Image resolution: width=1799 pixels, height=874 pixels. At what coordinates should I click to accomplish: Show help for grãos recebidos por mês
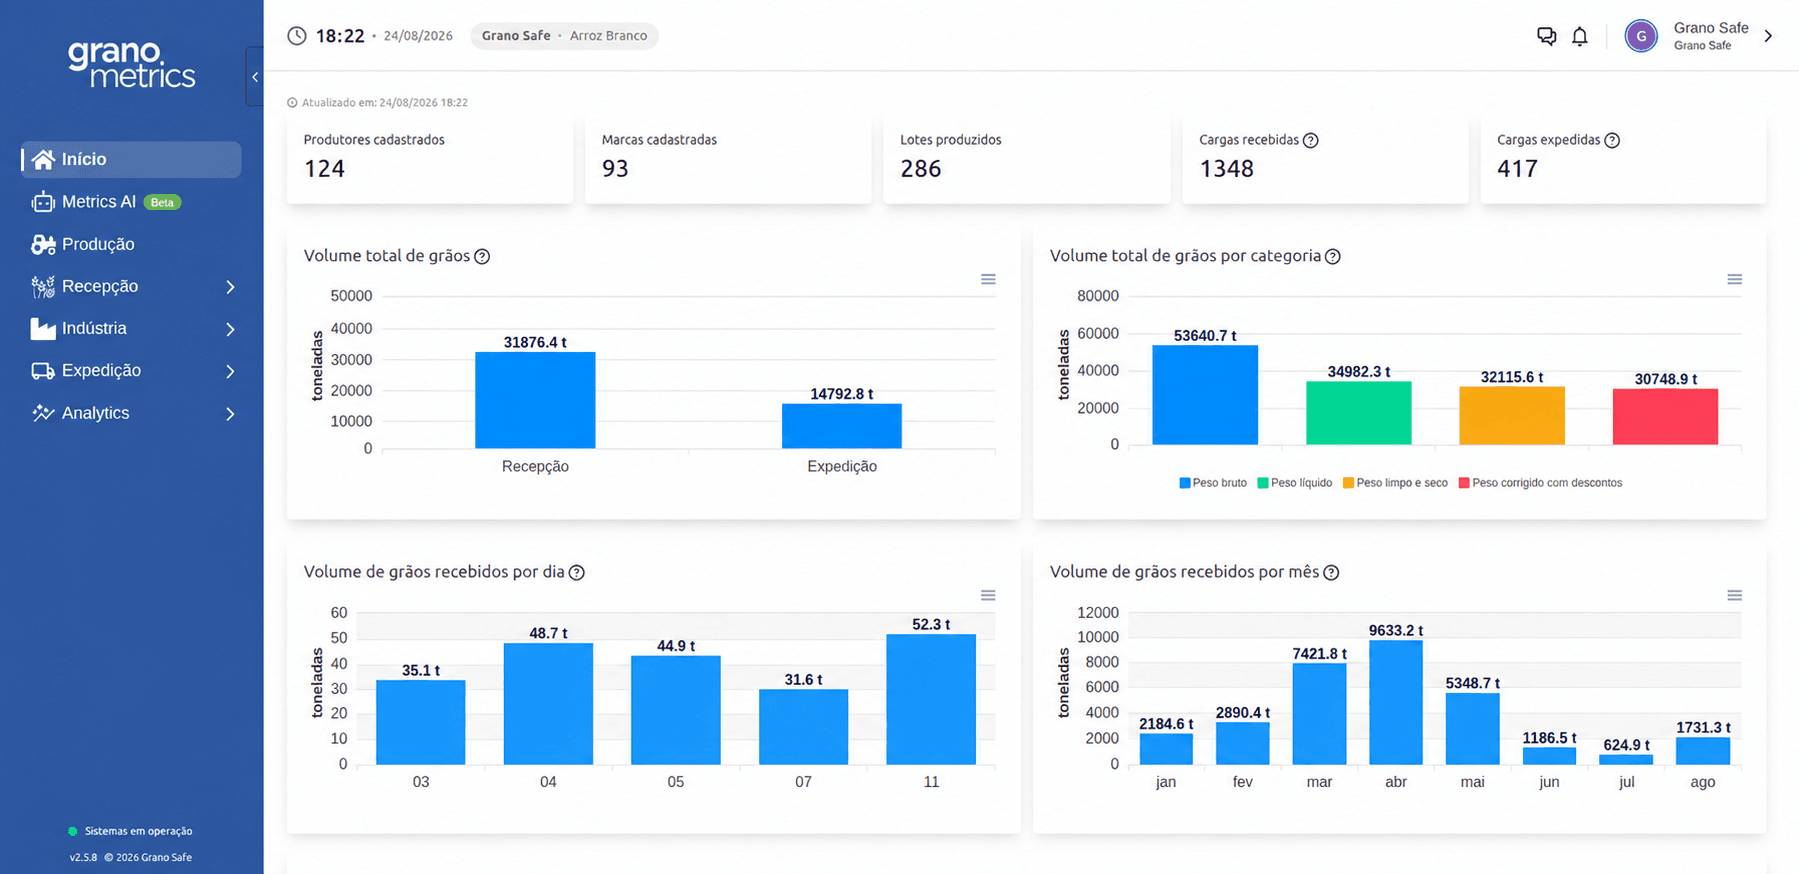1331,572
